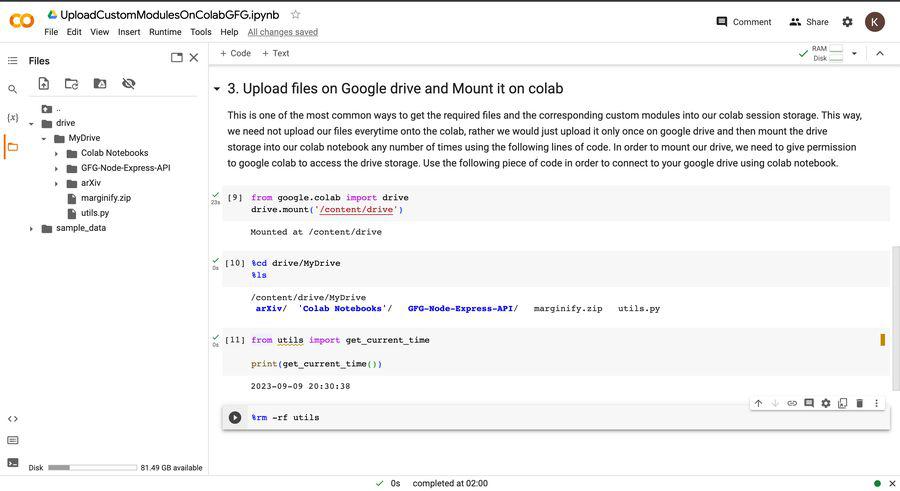
Task: Star the notebook title
Action: click(x=295, y=15)
